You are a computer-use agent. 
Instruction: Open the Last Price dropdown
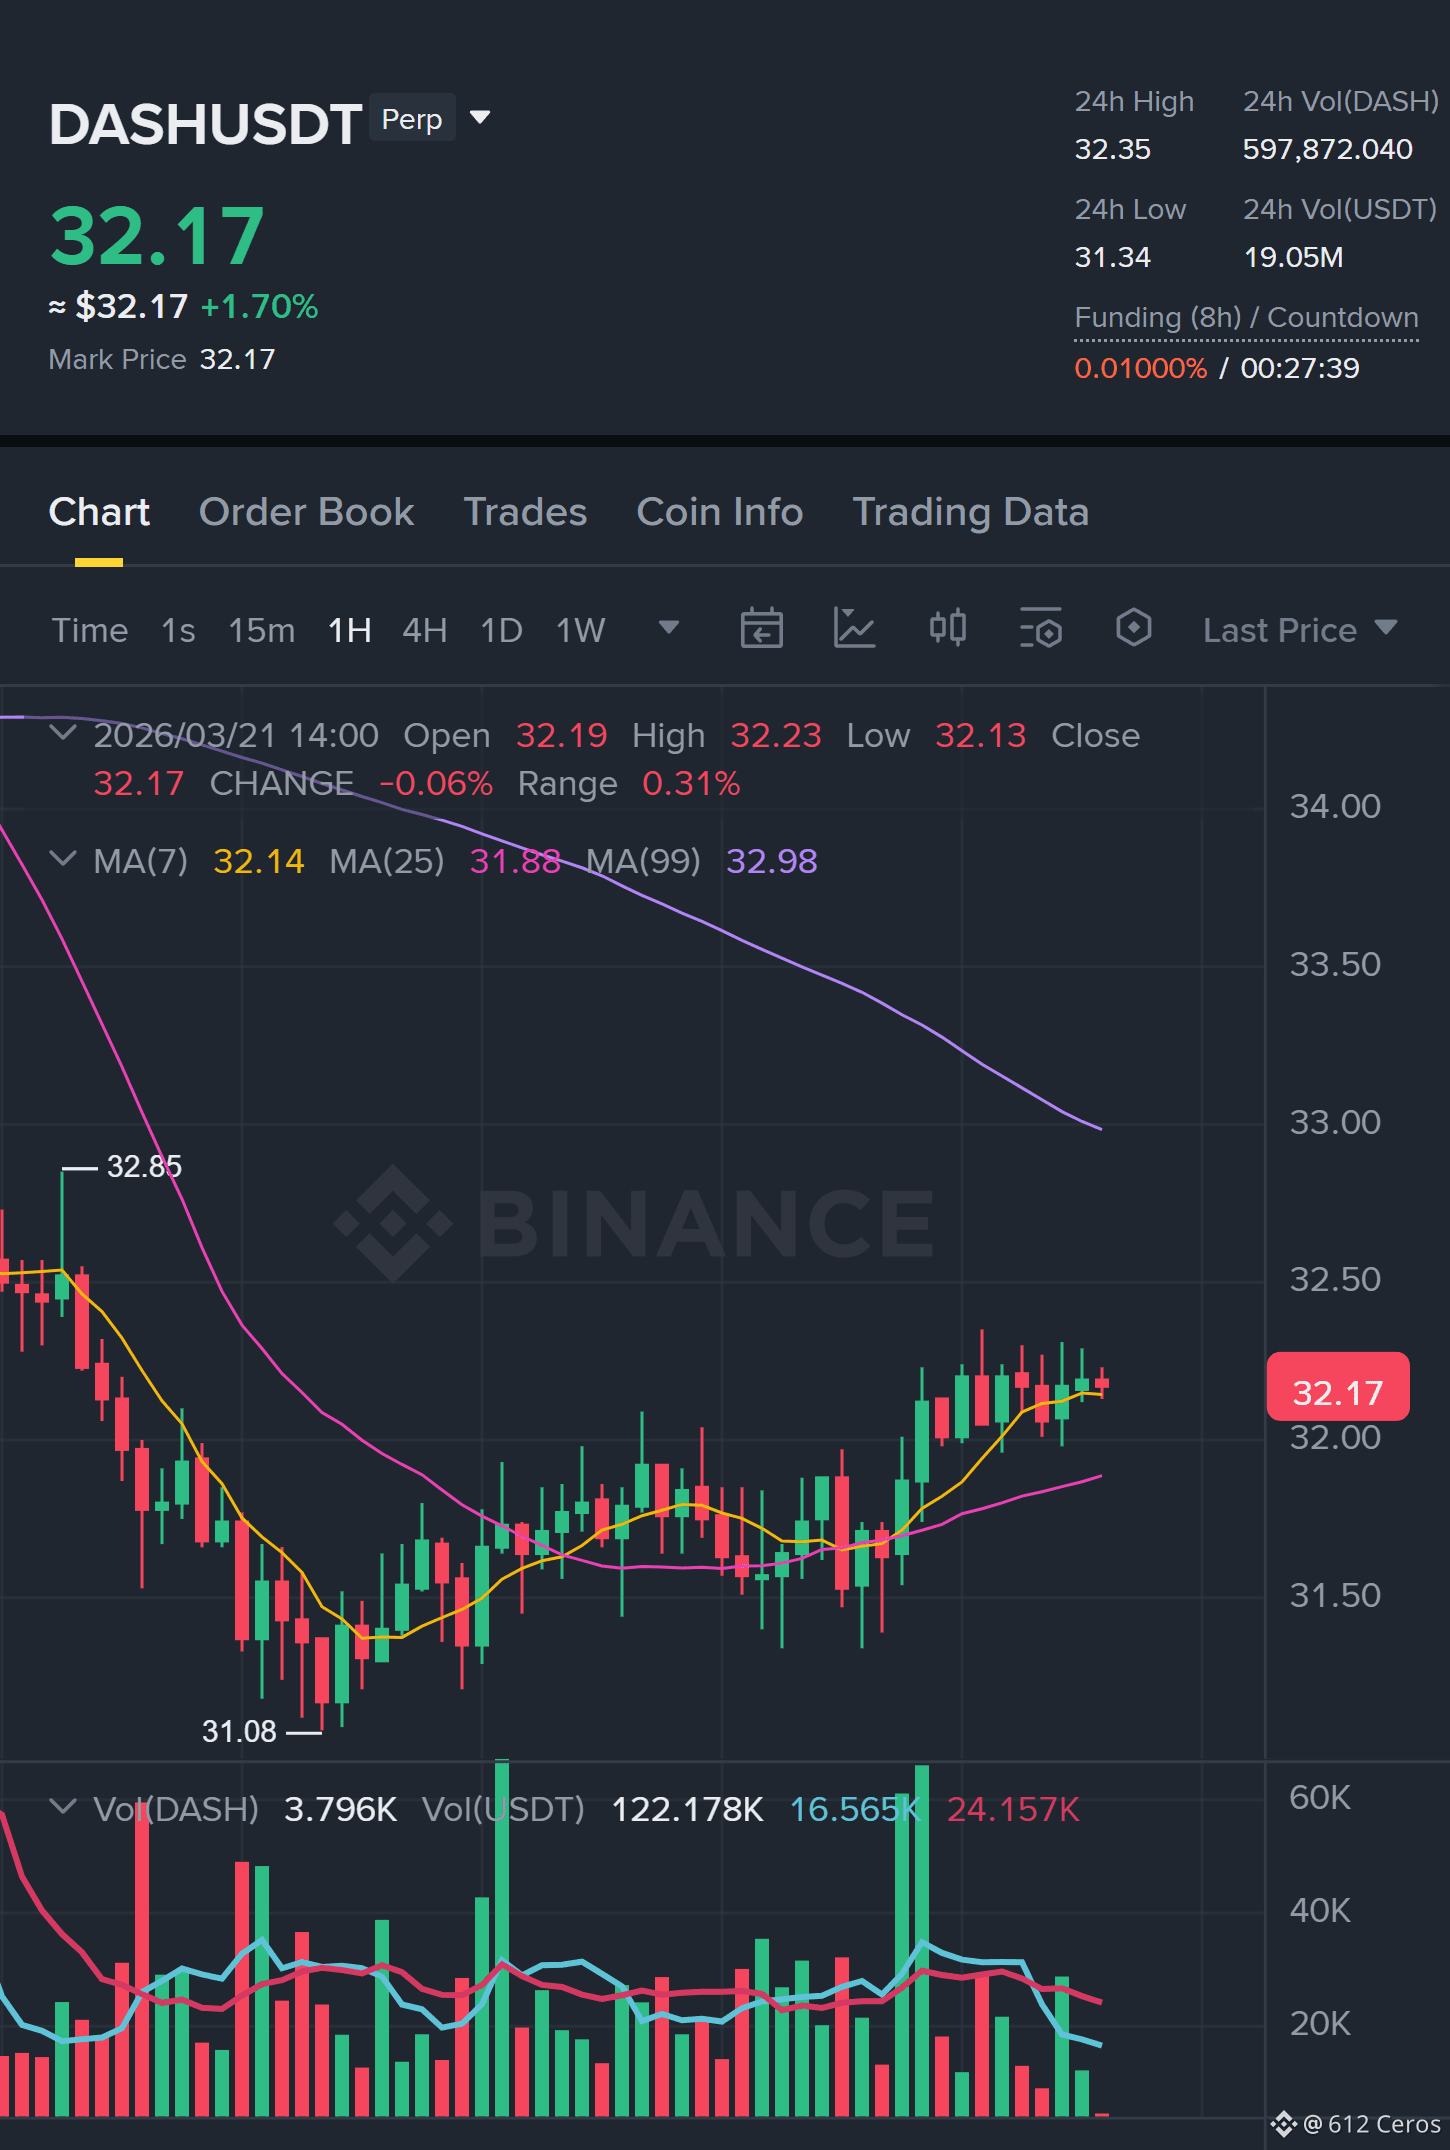tap(1299, 630)
